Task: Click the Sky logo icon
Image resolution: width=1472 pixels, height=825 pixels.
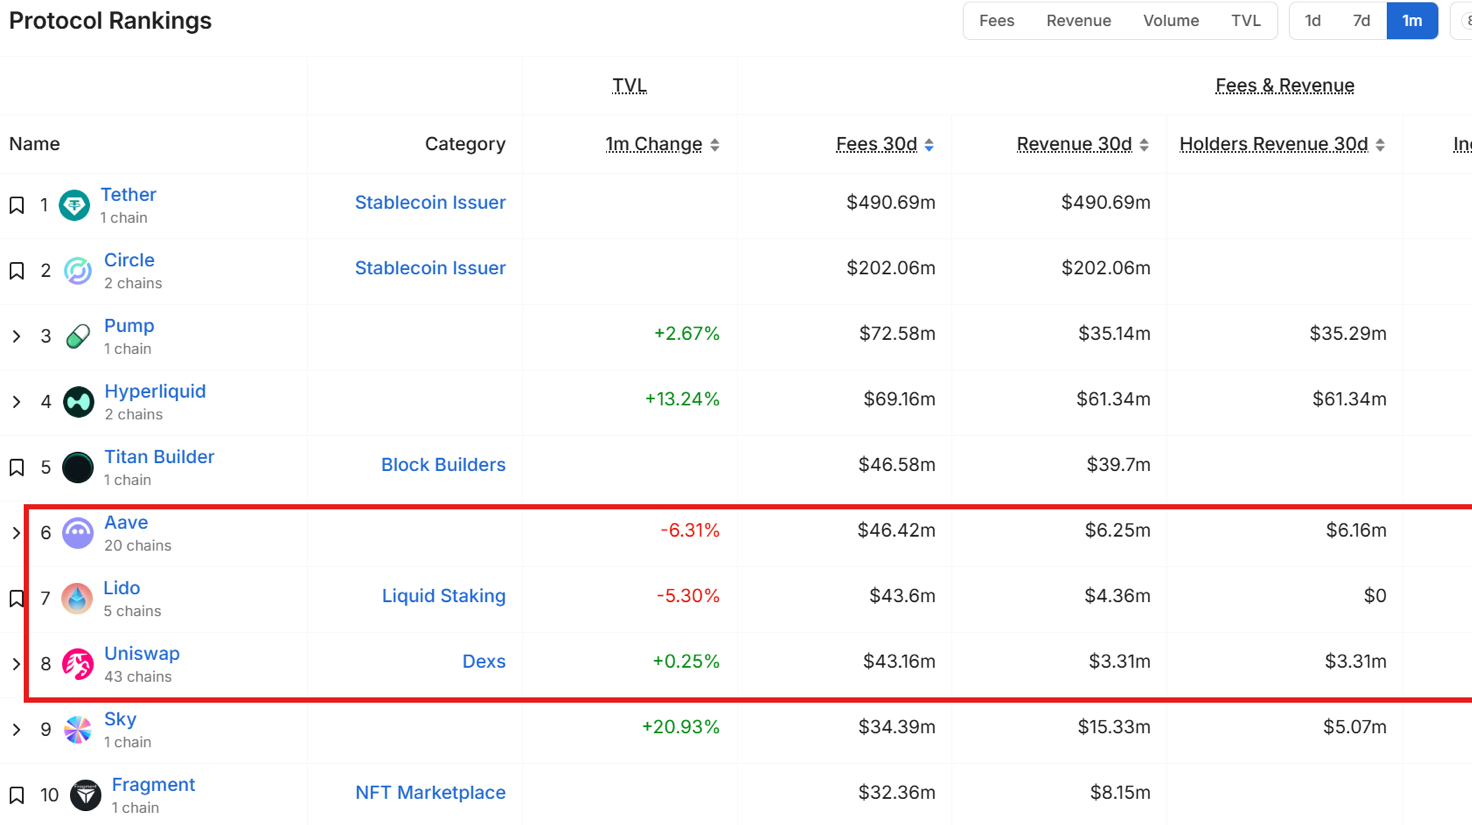Action: click(78, 730)
